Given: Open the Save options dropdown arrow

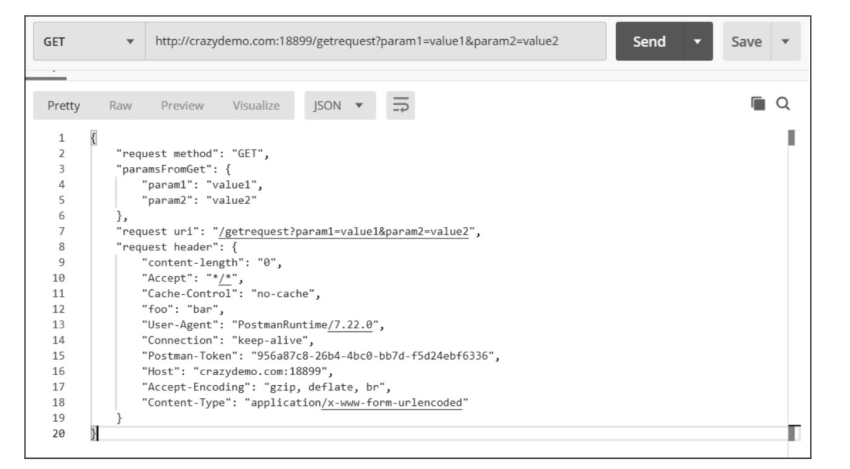Looking at the screenshot, I should pyautogui.click(x=785, y=42).
